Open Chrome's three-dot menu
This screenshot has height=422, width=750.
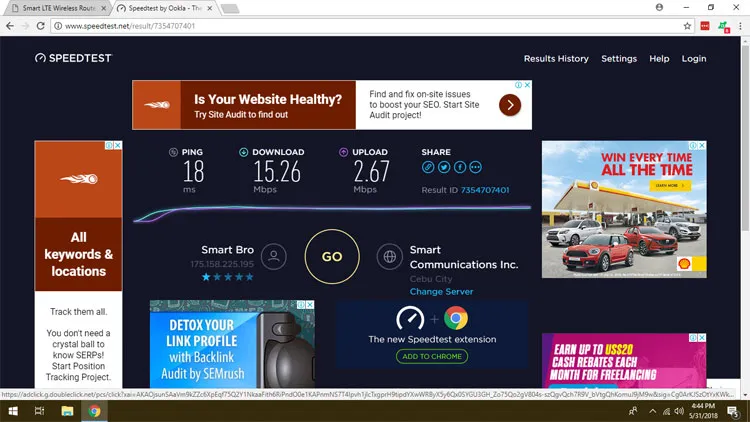(x=740, y=26)
